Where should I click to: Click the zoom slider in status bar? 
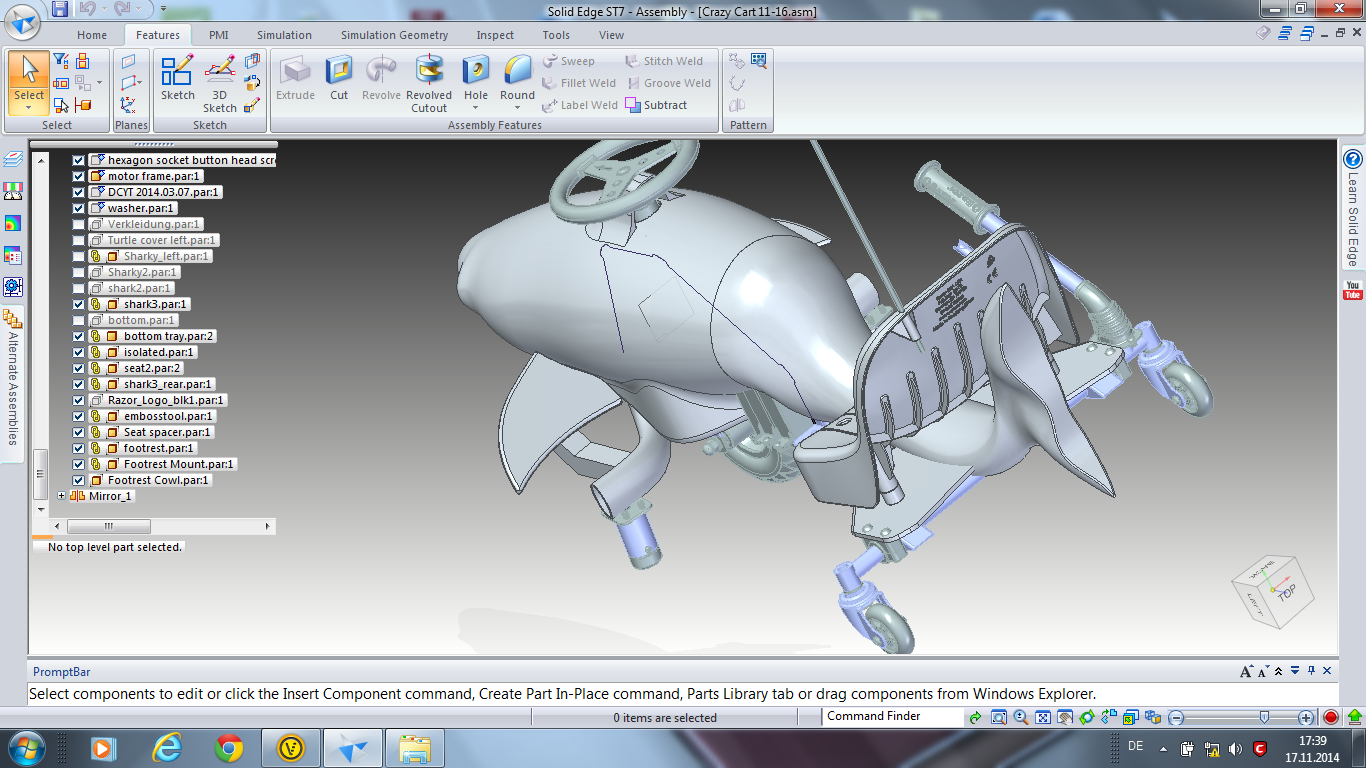[1241, 717]
